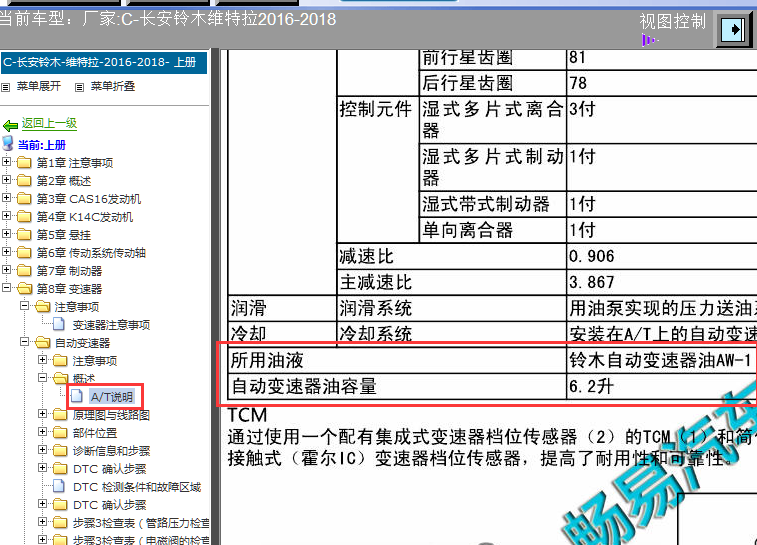Open 第1章 注意事项 tree item
The width and height of the screenshot is (757, 545).
click(75, 163)
